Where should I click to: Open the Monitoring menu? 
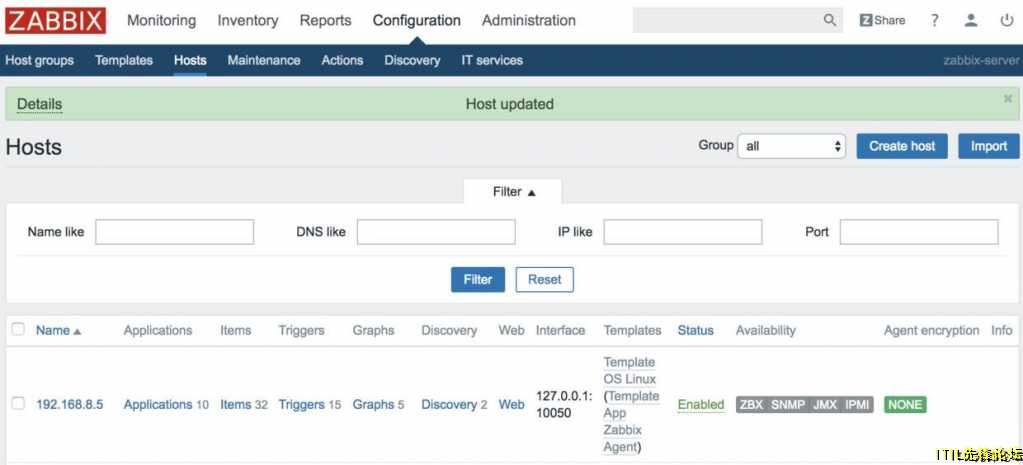point(161,20)
